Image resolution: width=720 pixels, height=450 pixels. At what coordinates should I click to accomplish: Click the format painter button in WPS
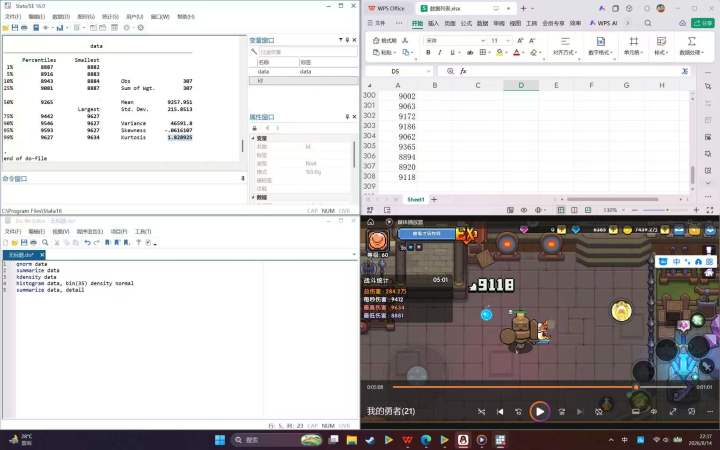385,40
